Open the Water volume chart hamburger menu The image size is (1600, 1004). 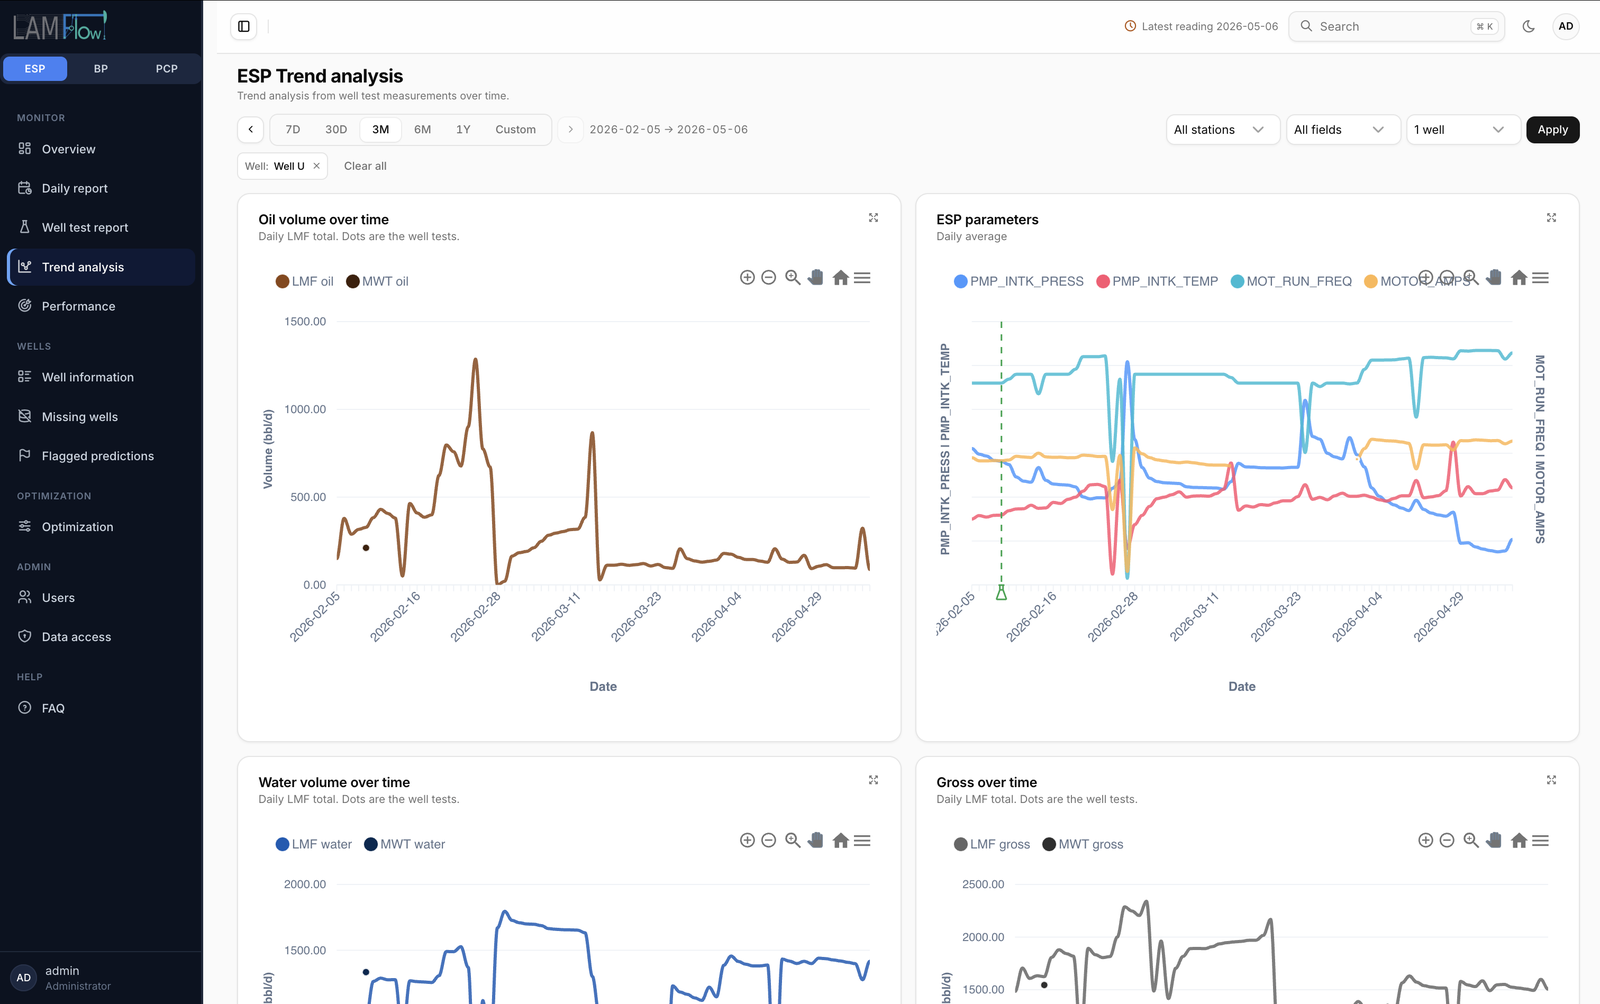click(862, 841)
